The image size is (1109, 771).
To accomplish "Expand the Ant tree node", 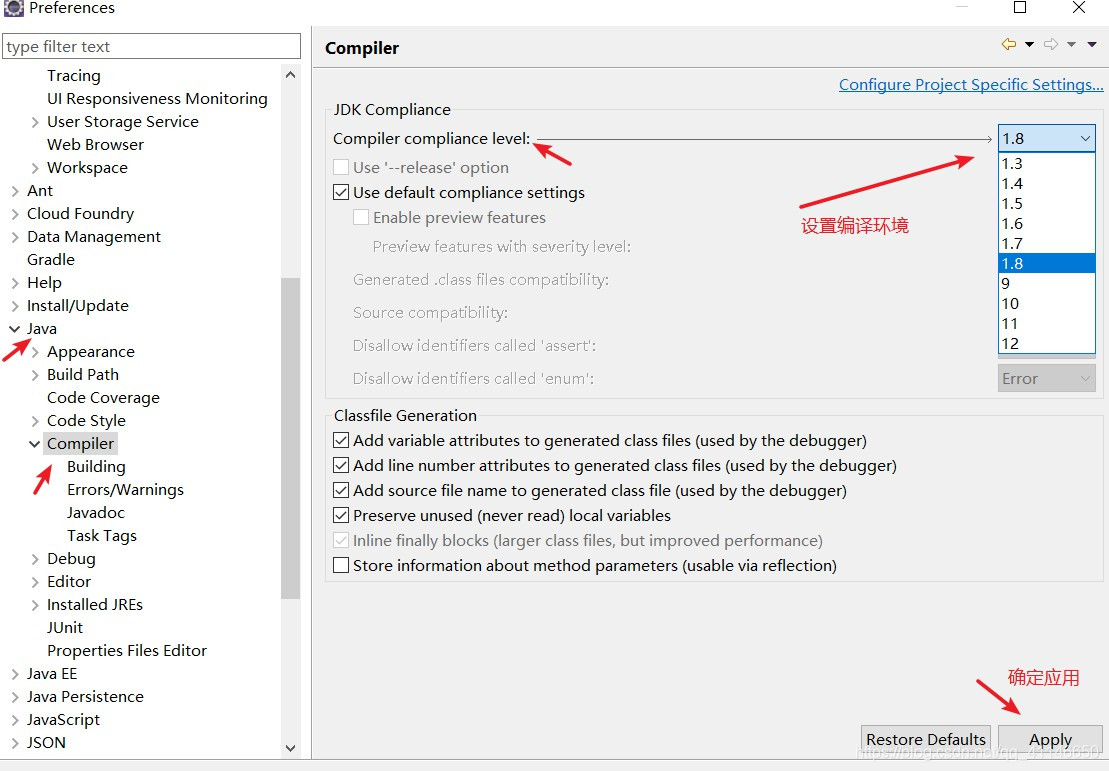I will (15, 191).
